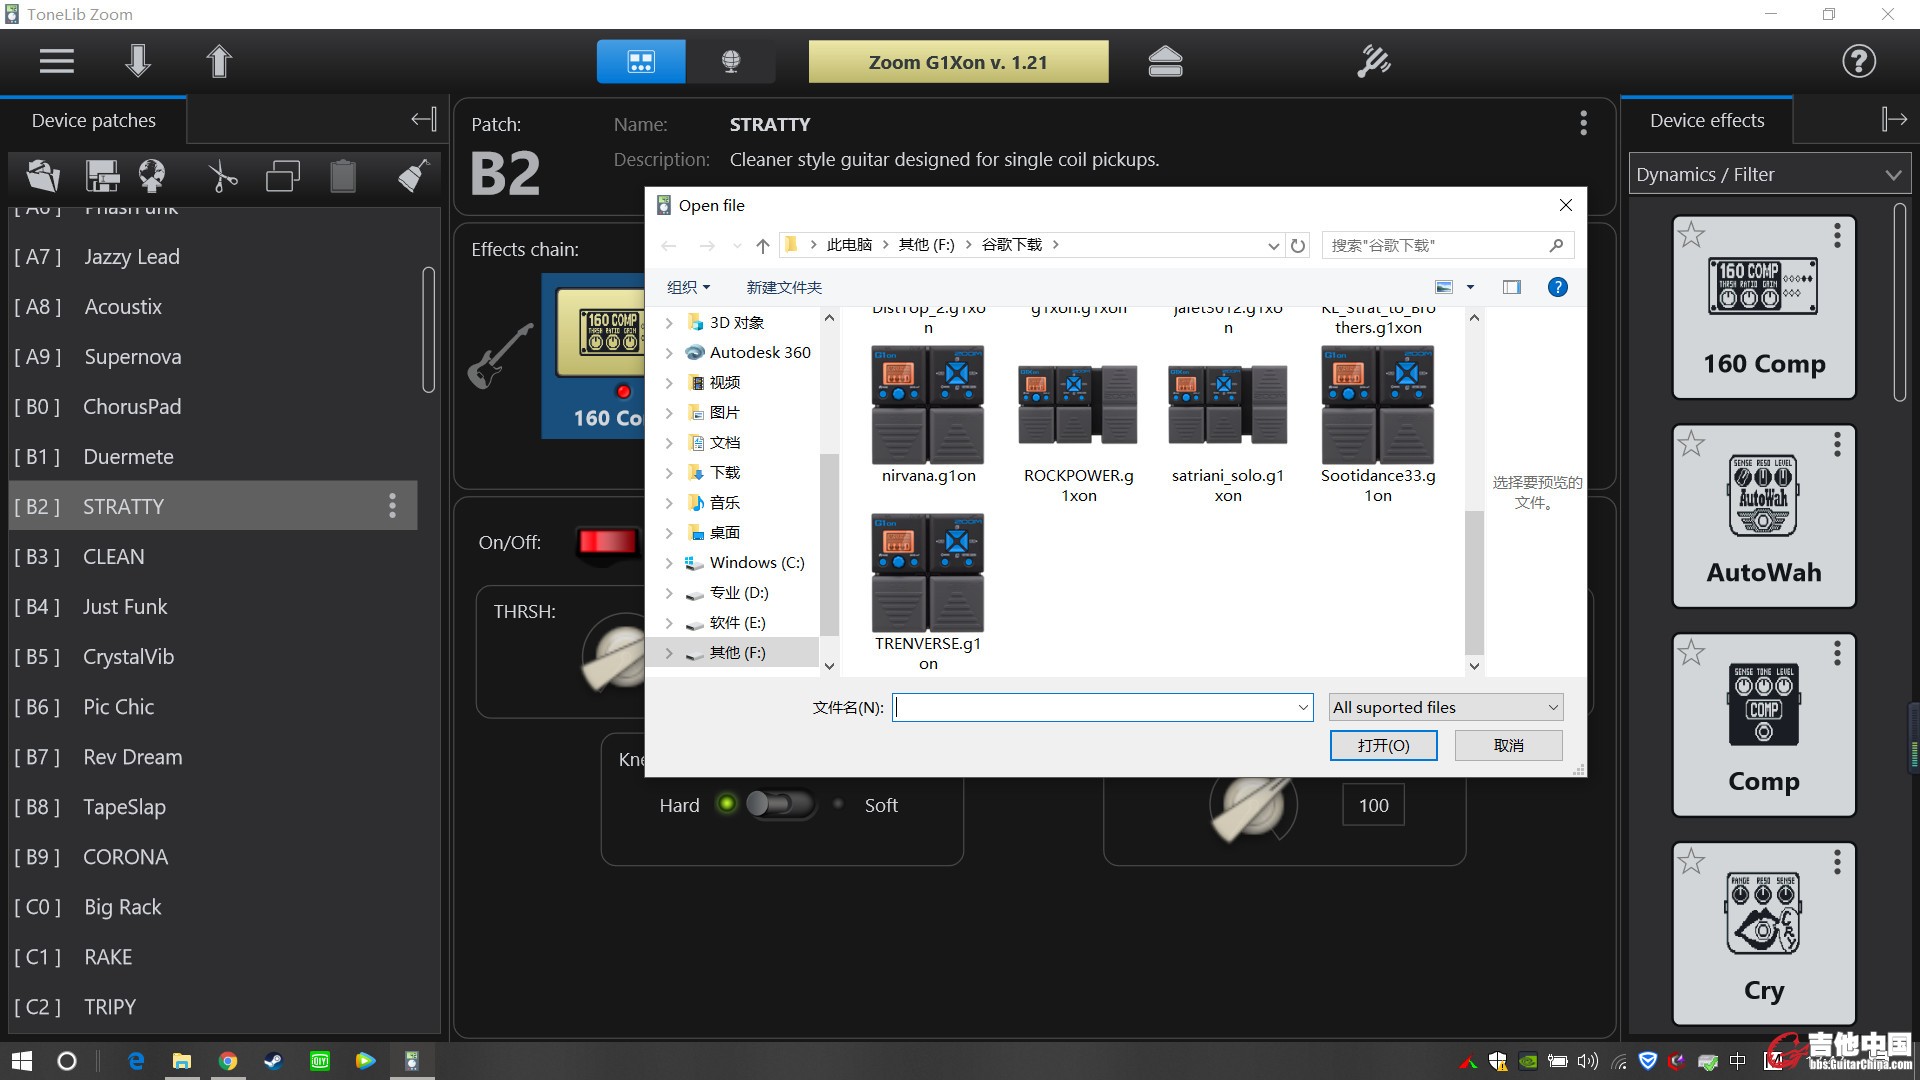Open the guitar tools settings icon
The image size is (1920, 1080).
(1373, 61)
